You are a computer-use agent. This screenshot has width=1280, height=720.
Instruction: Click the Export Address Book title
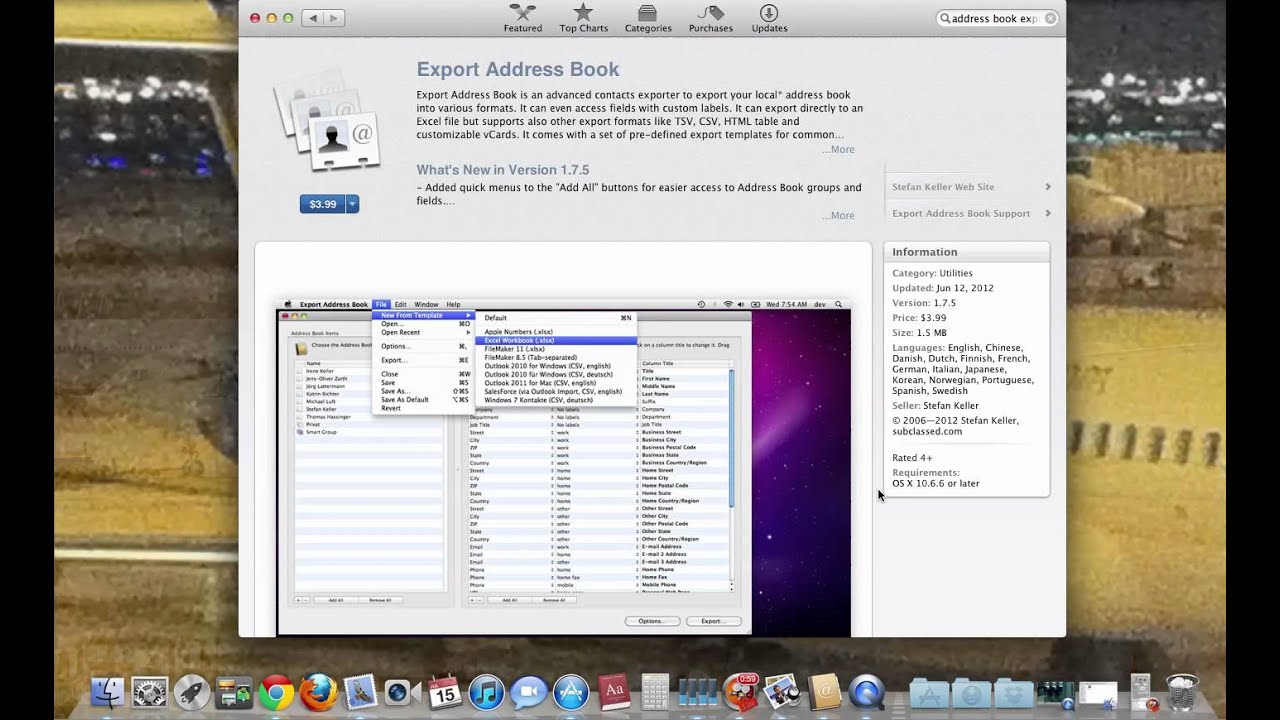(x=518, y=69)
